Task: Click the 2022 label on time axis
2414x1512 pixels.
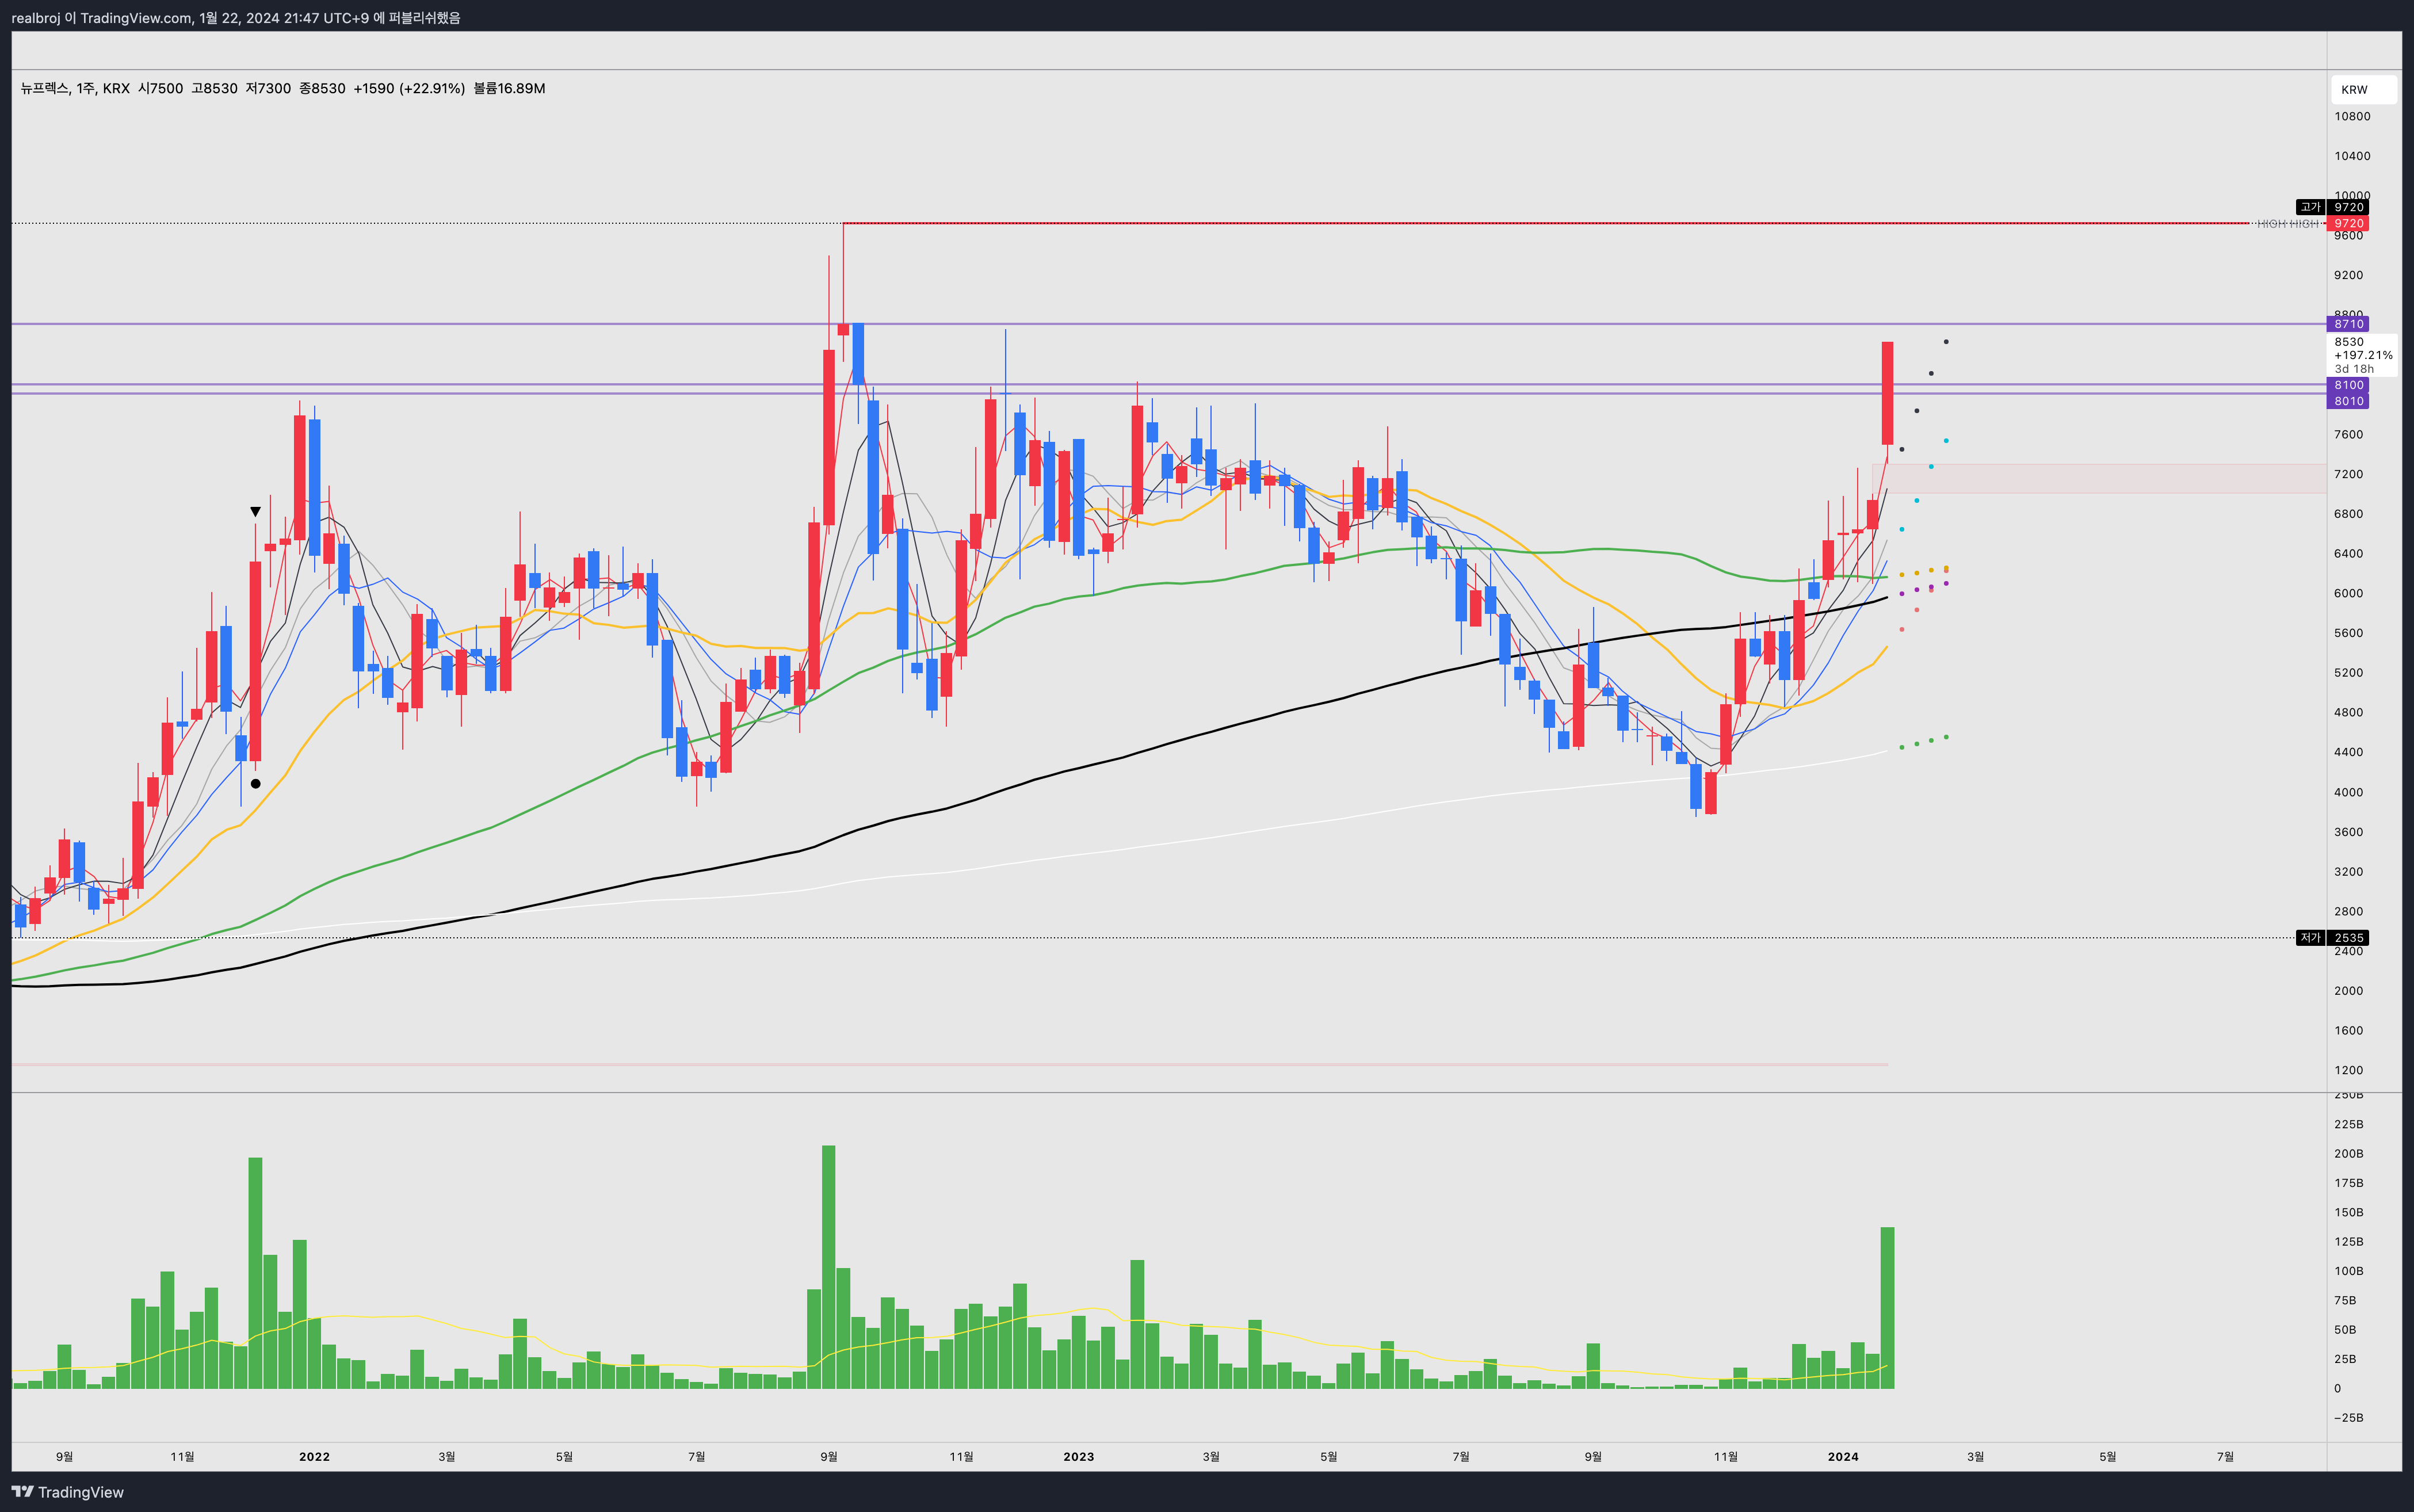Action: (x=314, y=1457)
